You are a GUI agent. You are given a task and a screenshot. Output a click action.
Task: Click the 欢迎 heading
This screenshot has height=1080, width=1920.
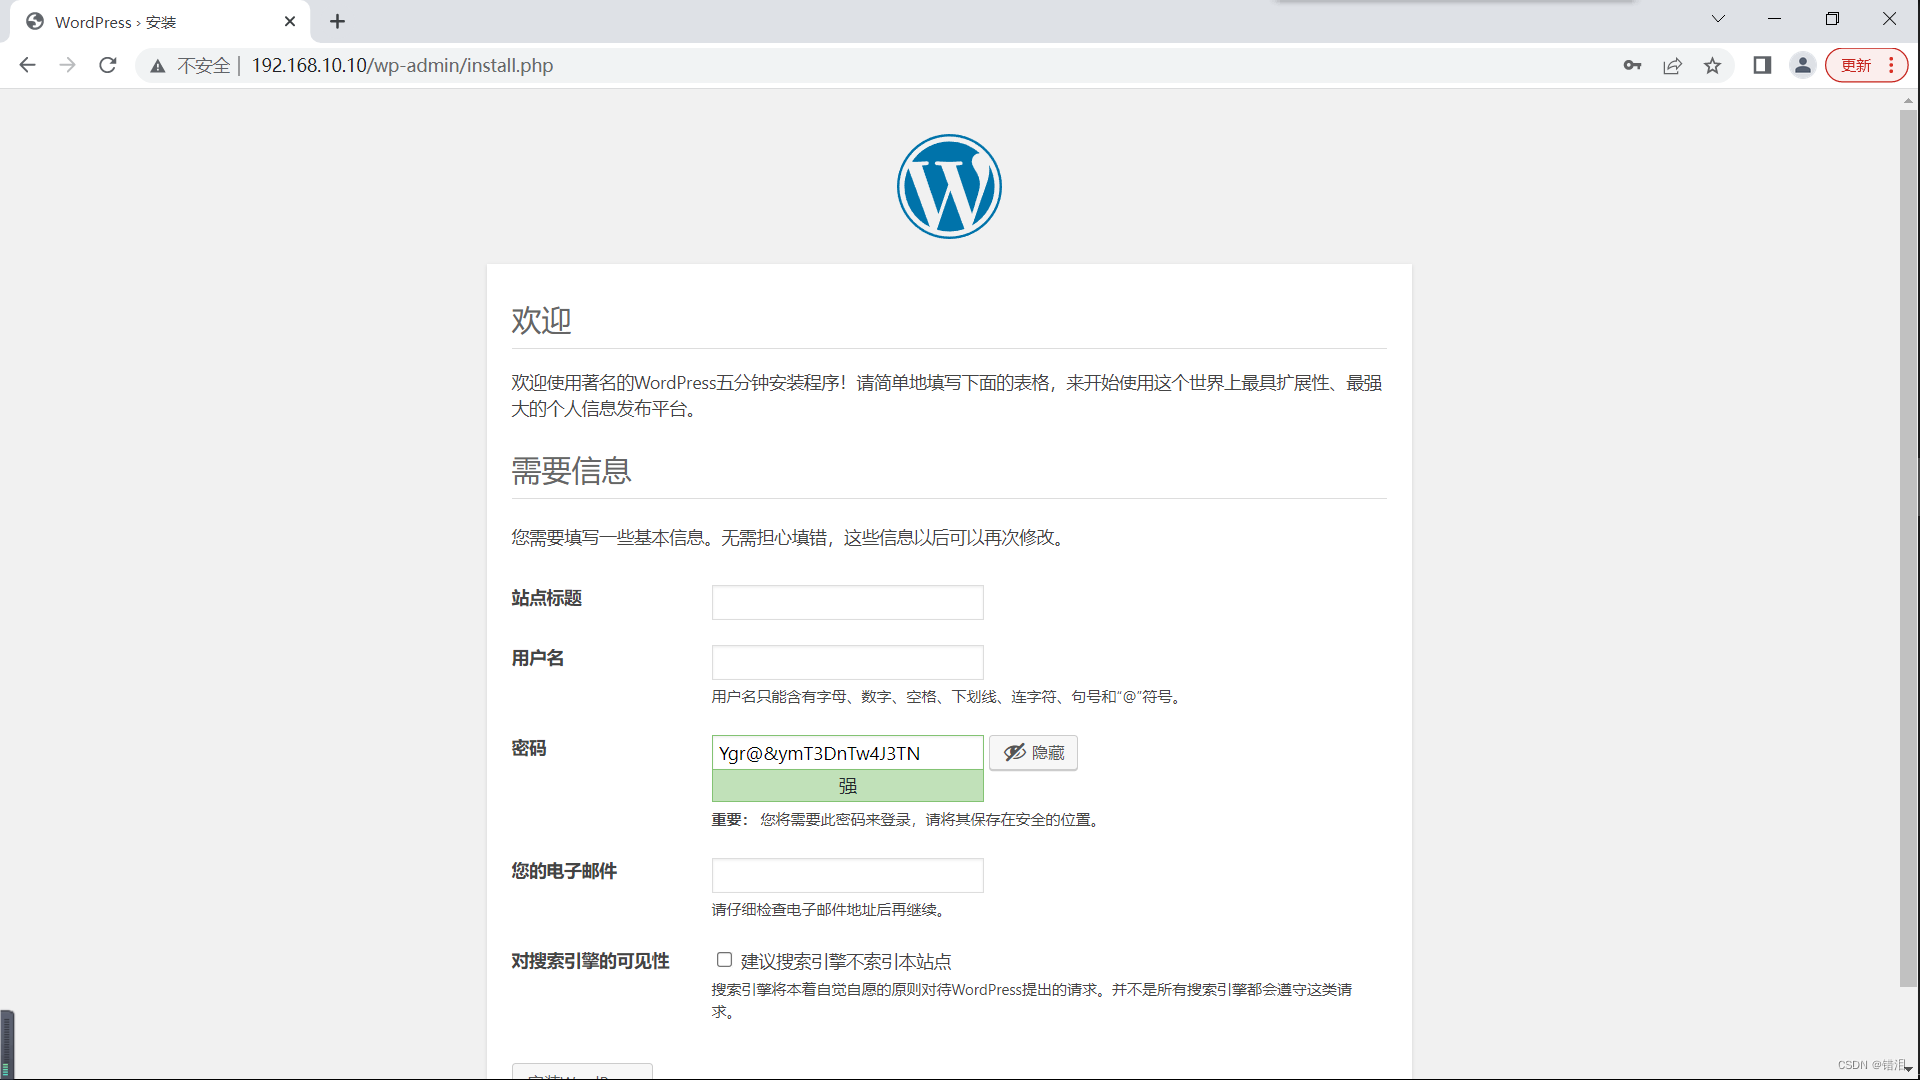pyautogui.click(x=541, y=320)
